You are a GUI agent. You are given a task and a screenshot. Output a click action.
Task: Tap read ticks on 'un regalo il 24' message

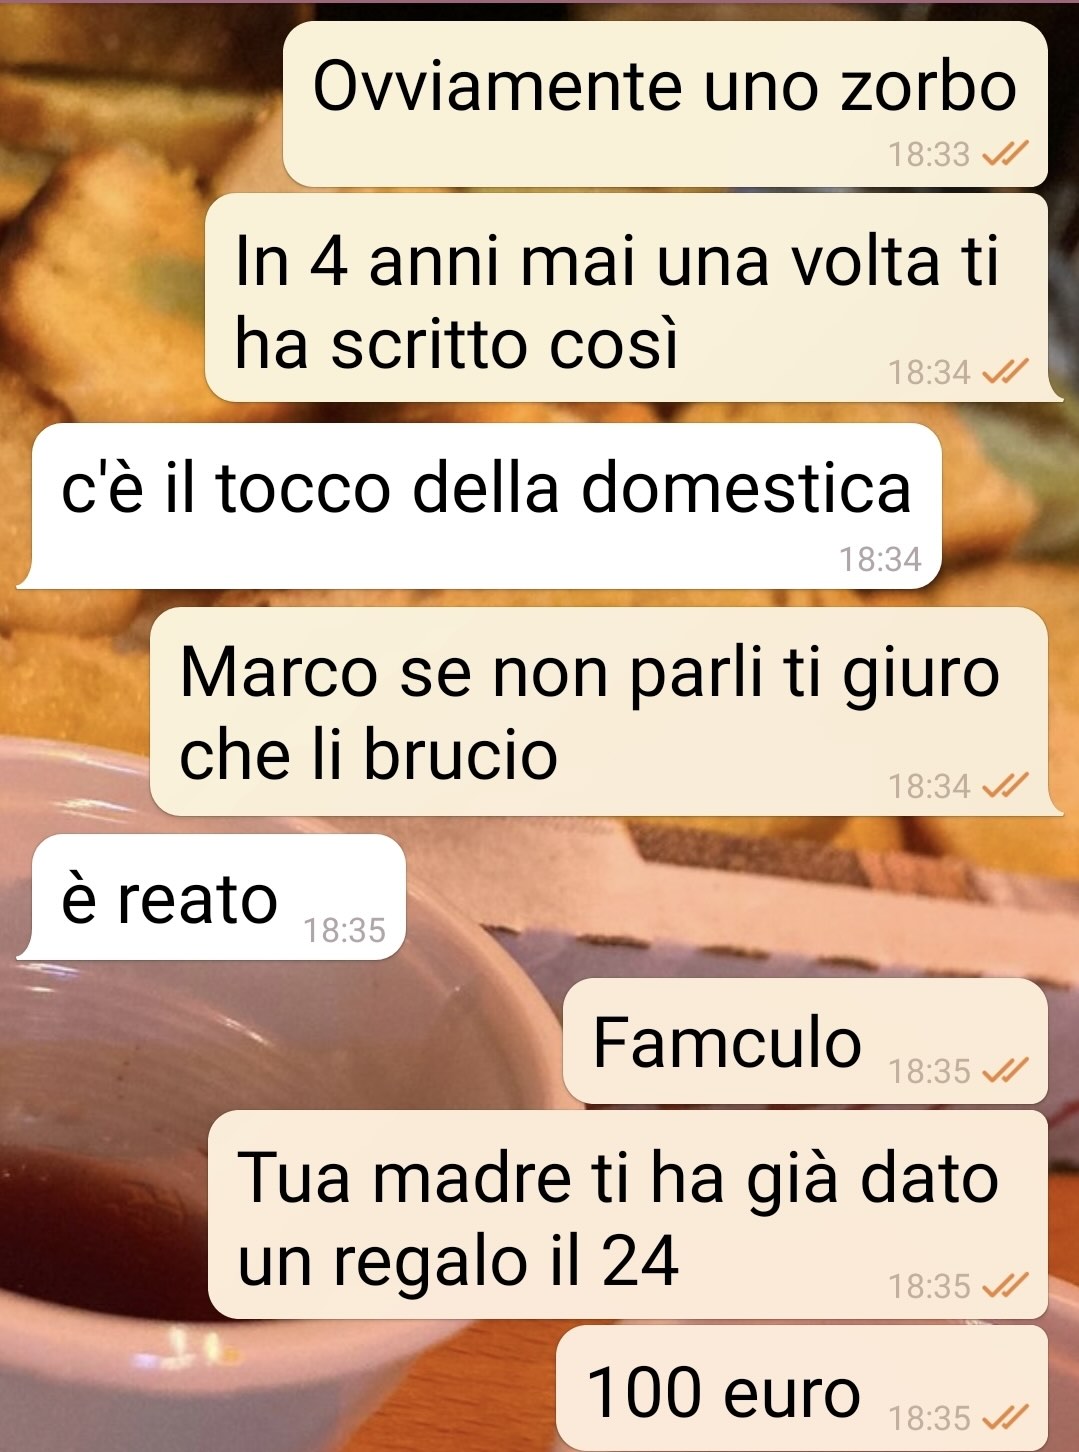click(1004, 1285)
